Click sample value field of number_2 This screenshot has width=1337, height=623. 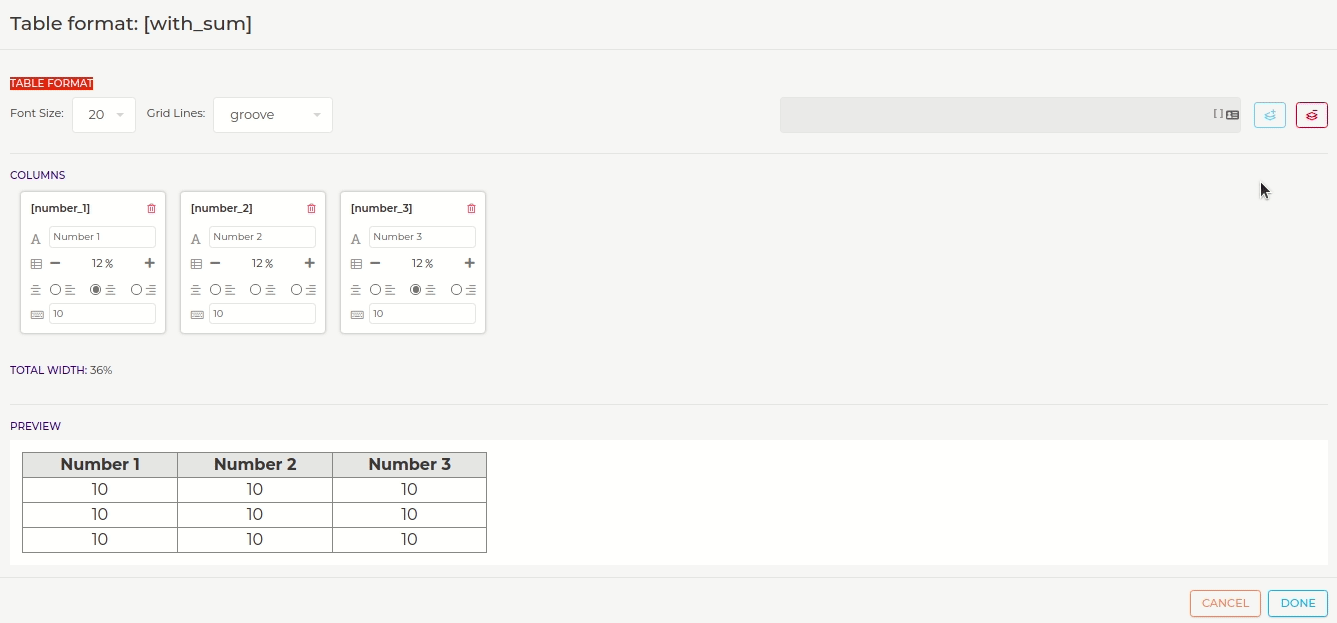(x=262, y=314)
